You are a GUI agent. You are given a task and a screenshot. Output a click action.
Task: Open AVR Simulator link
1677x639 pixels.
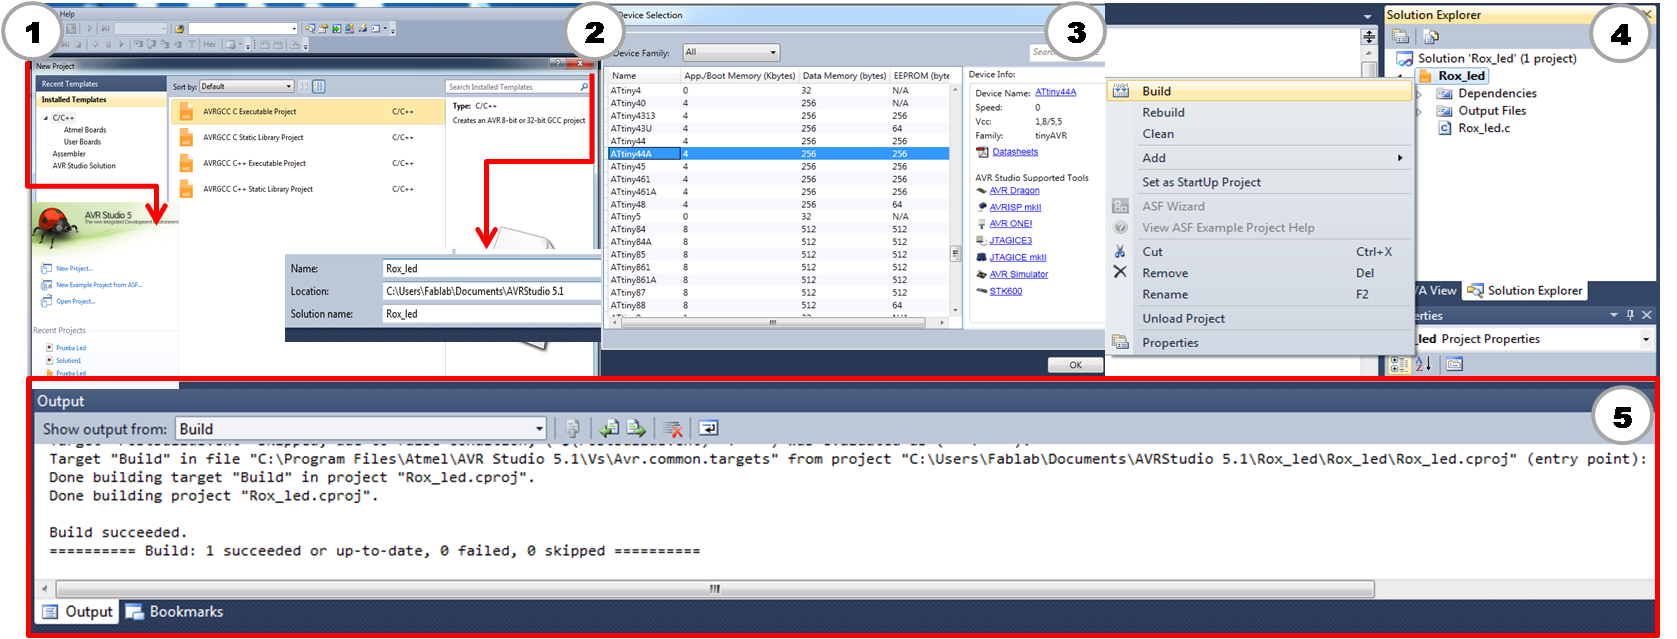pos(1018,274)
